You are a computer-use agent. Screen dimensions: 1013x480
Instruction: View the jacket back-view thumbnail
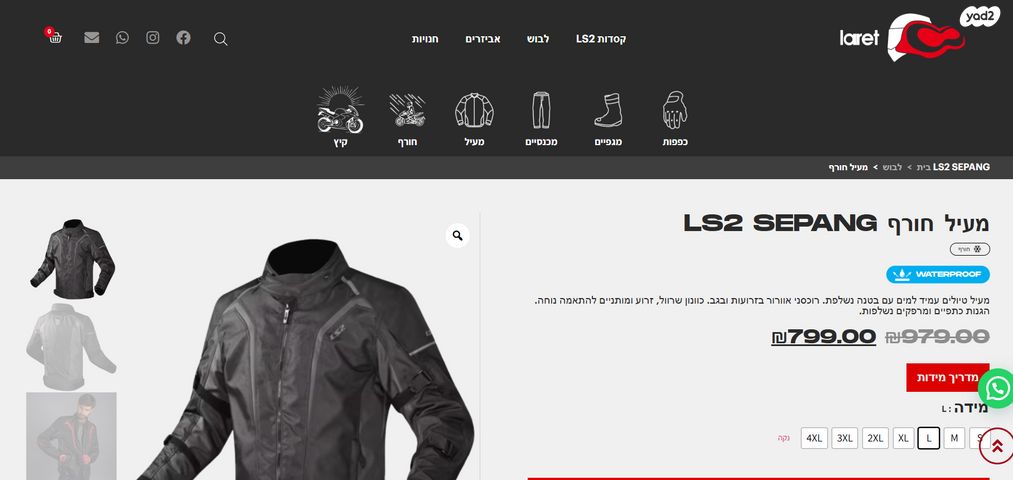pos(71,346)
